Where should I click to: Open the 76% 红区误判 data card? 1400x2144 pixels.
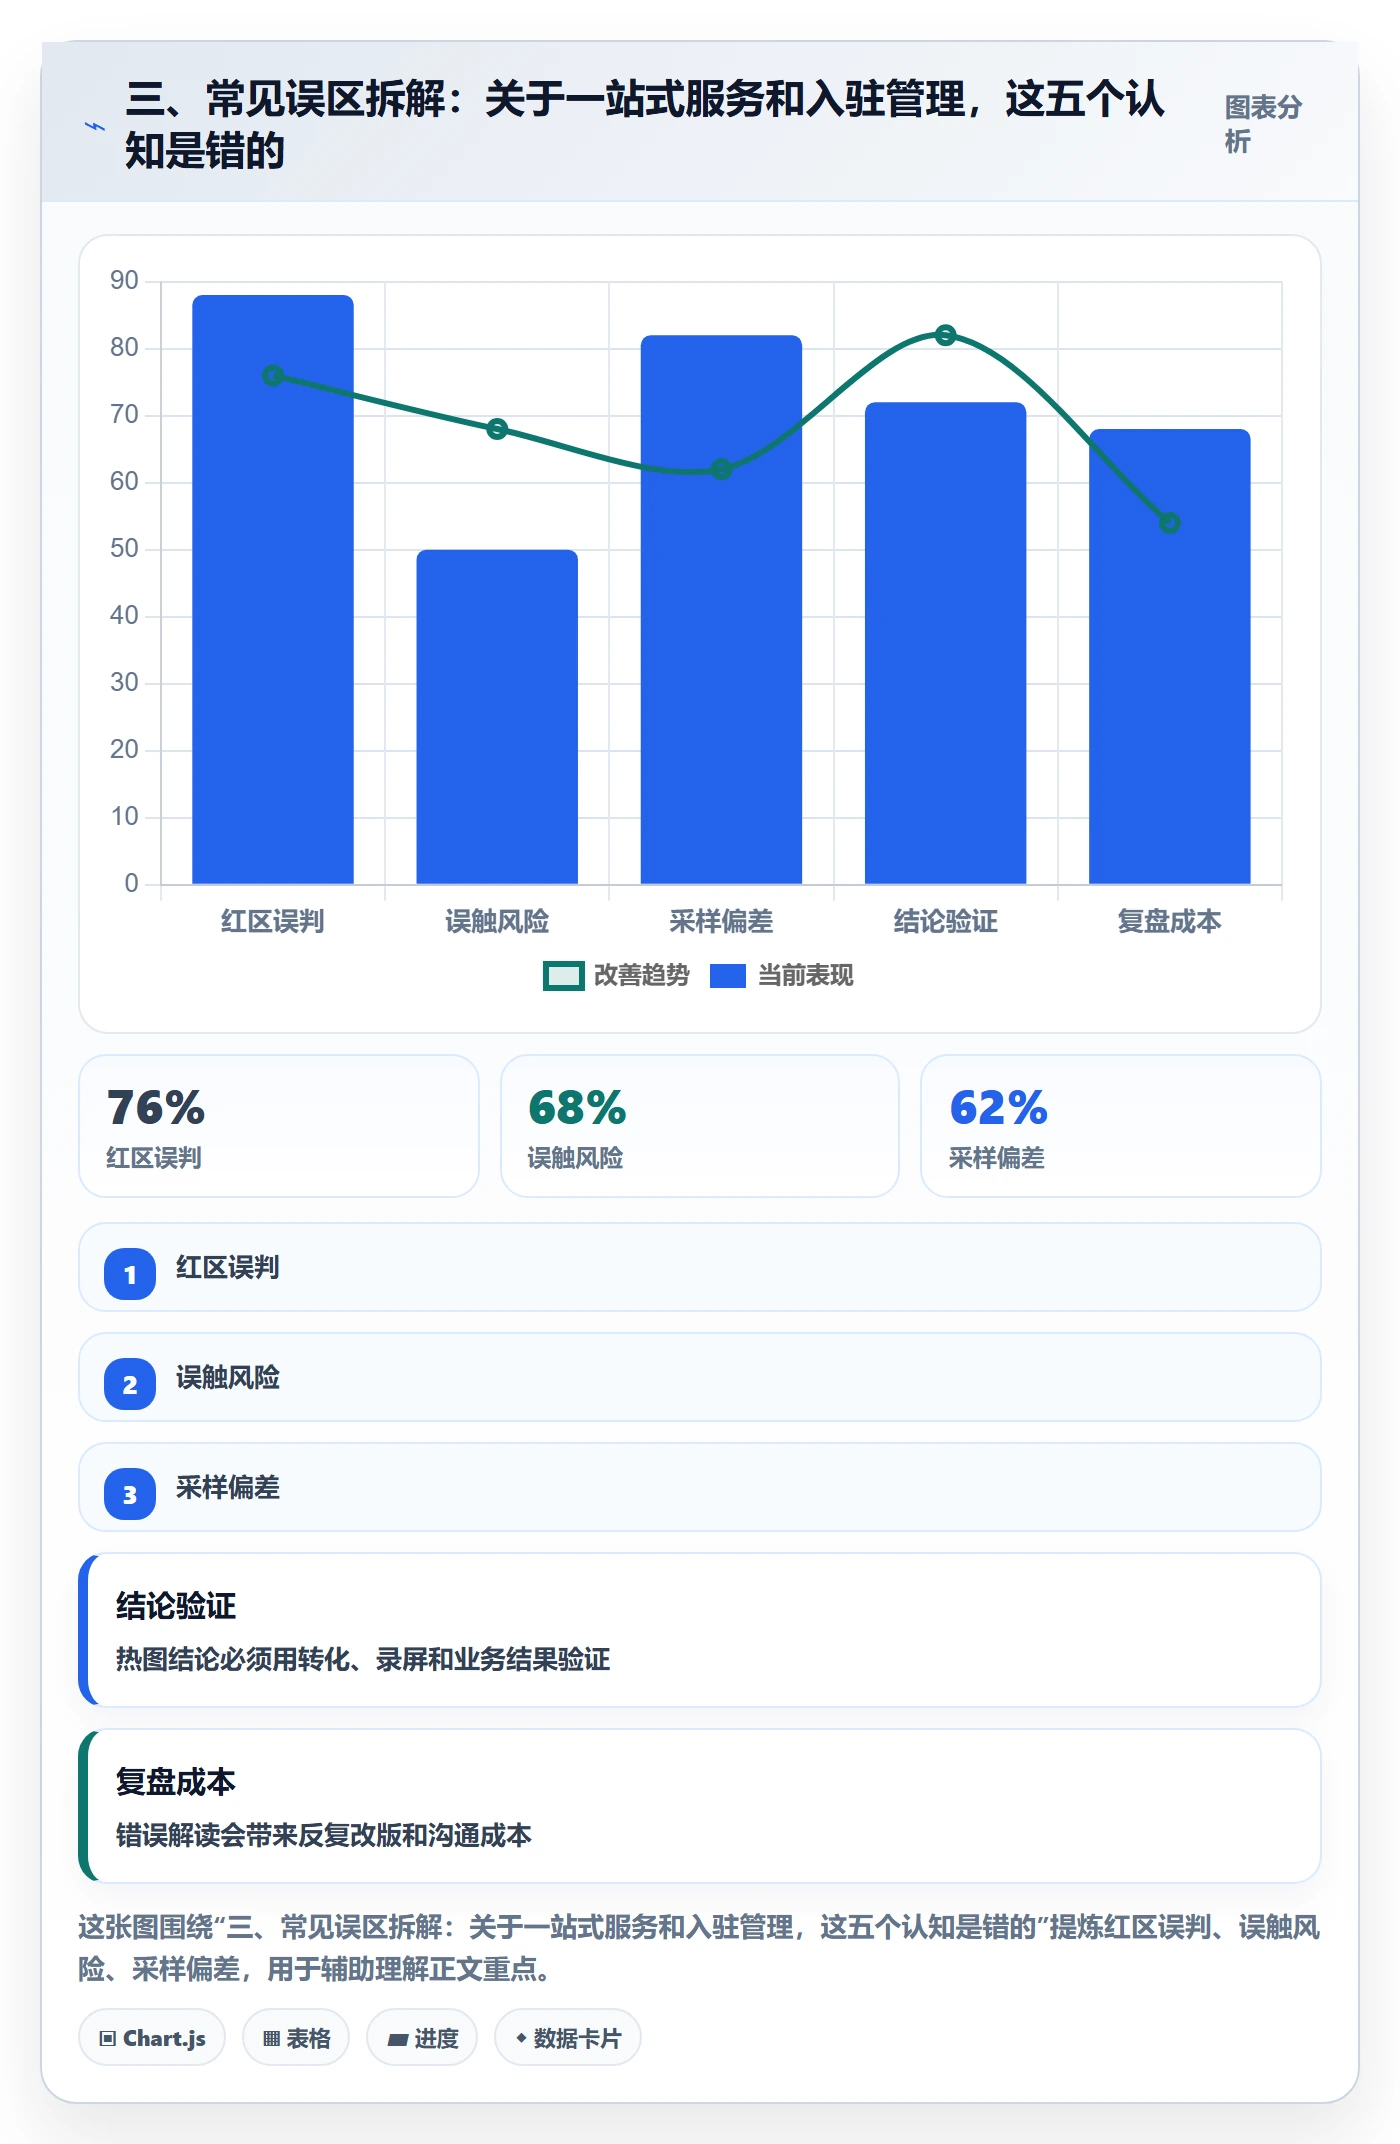tap(279, 1126)
